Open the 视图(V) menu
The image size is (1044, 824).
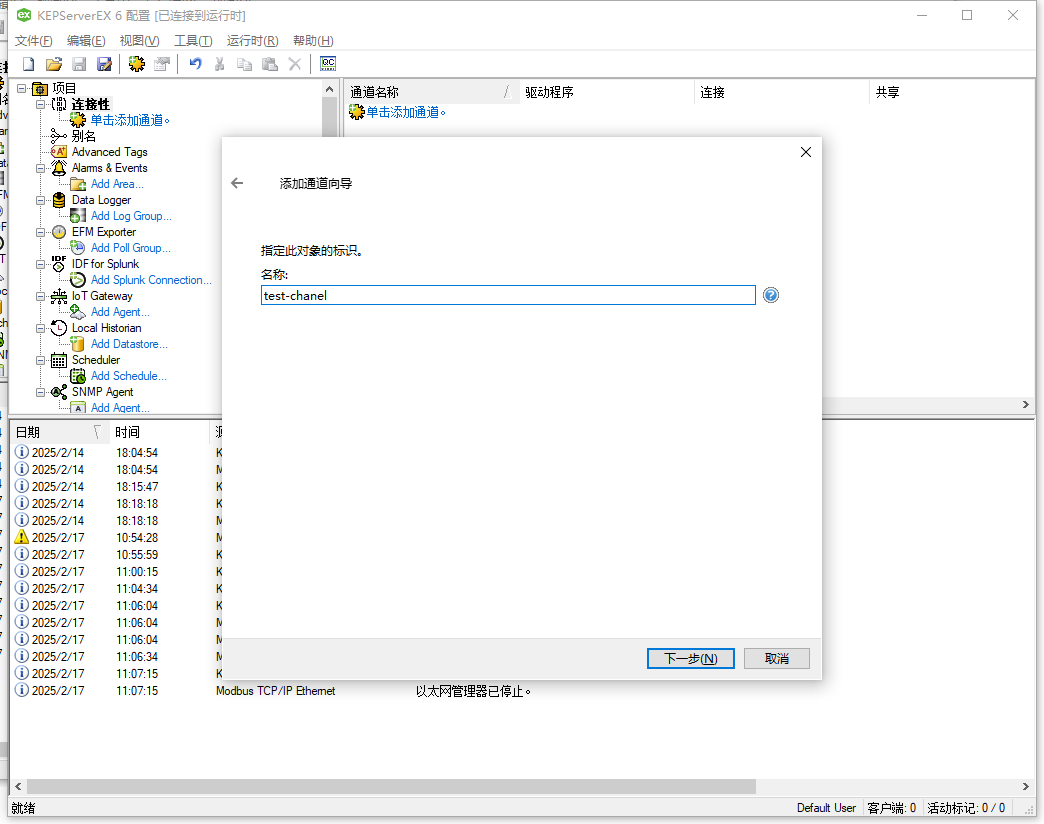tap(139, 41)
